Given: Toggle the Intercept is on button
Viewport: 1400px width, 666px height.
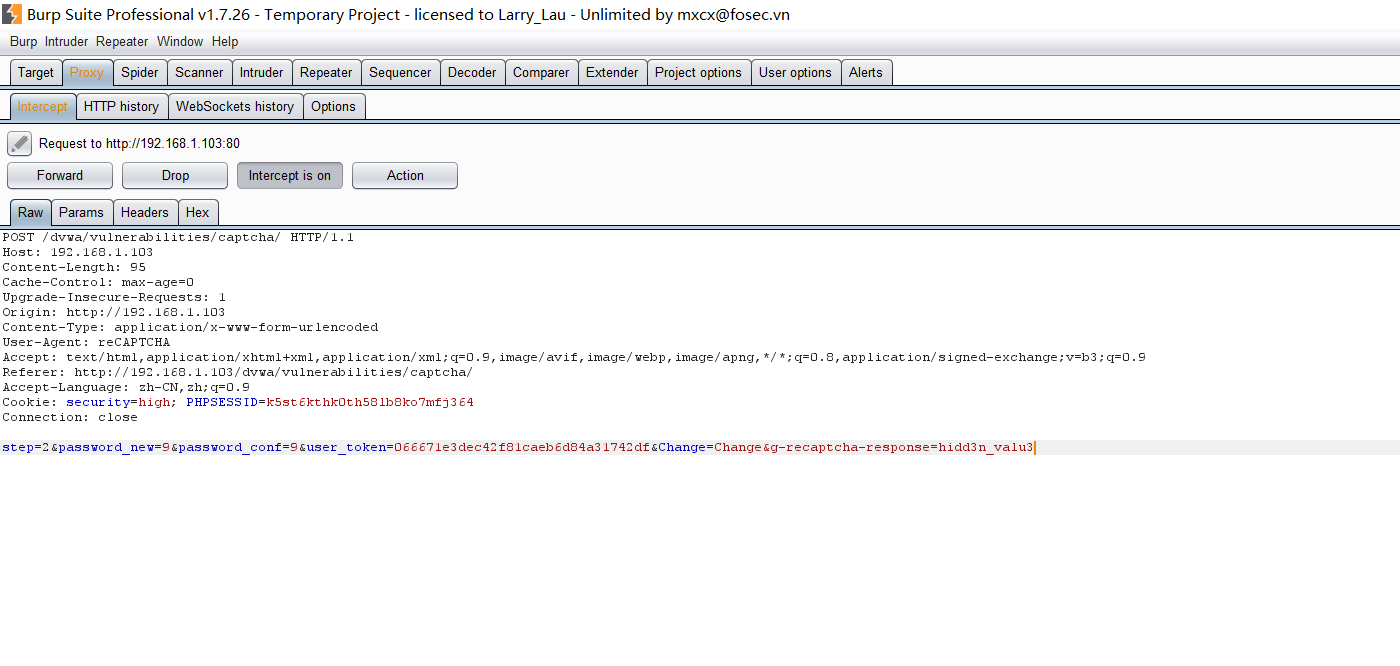Looking at the screenshot, I should (x=289, y=175).
